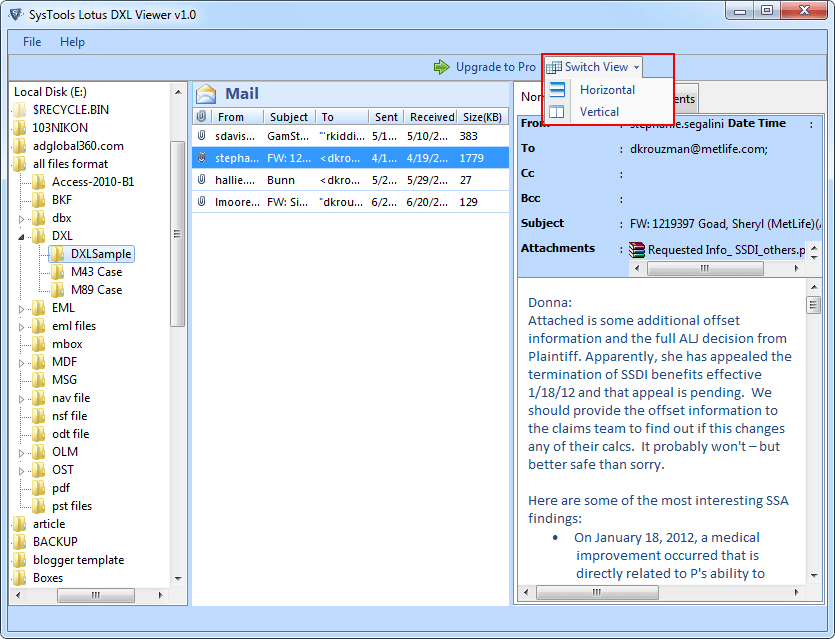Select Horizontal from the Switch View menu
Screen dimensions: 835x639
coord(608,90)
